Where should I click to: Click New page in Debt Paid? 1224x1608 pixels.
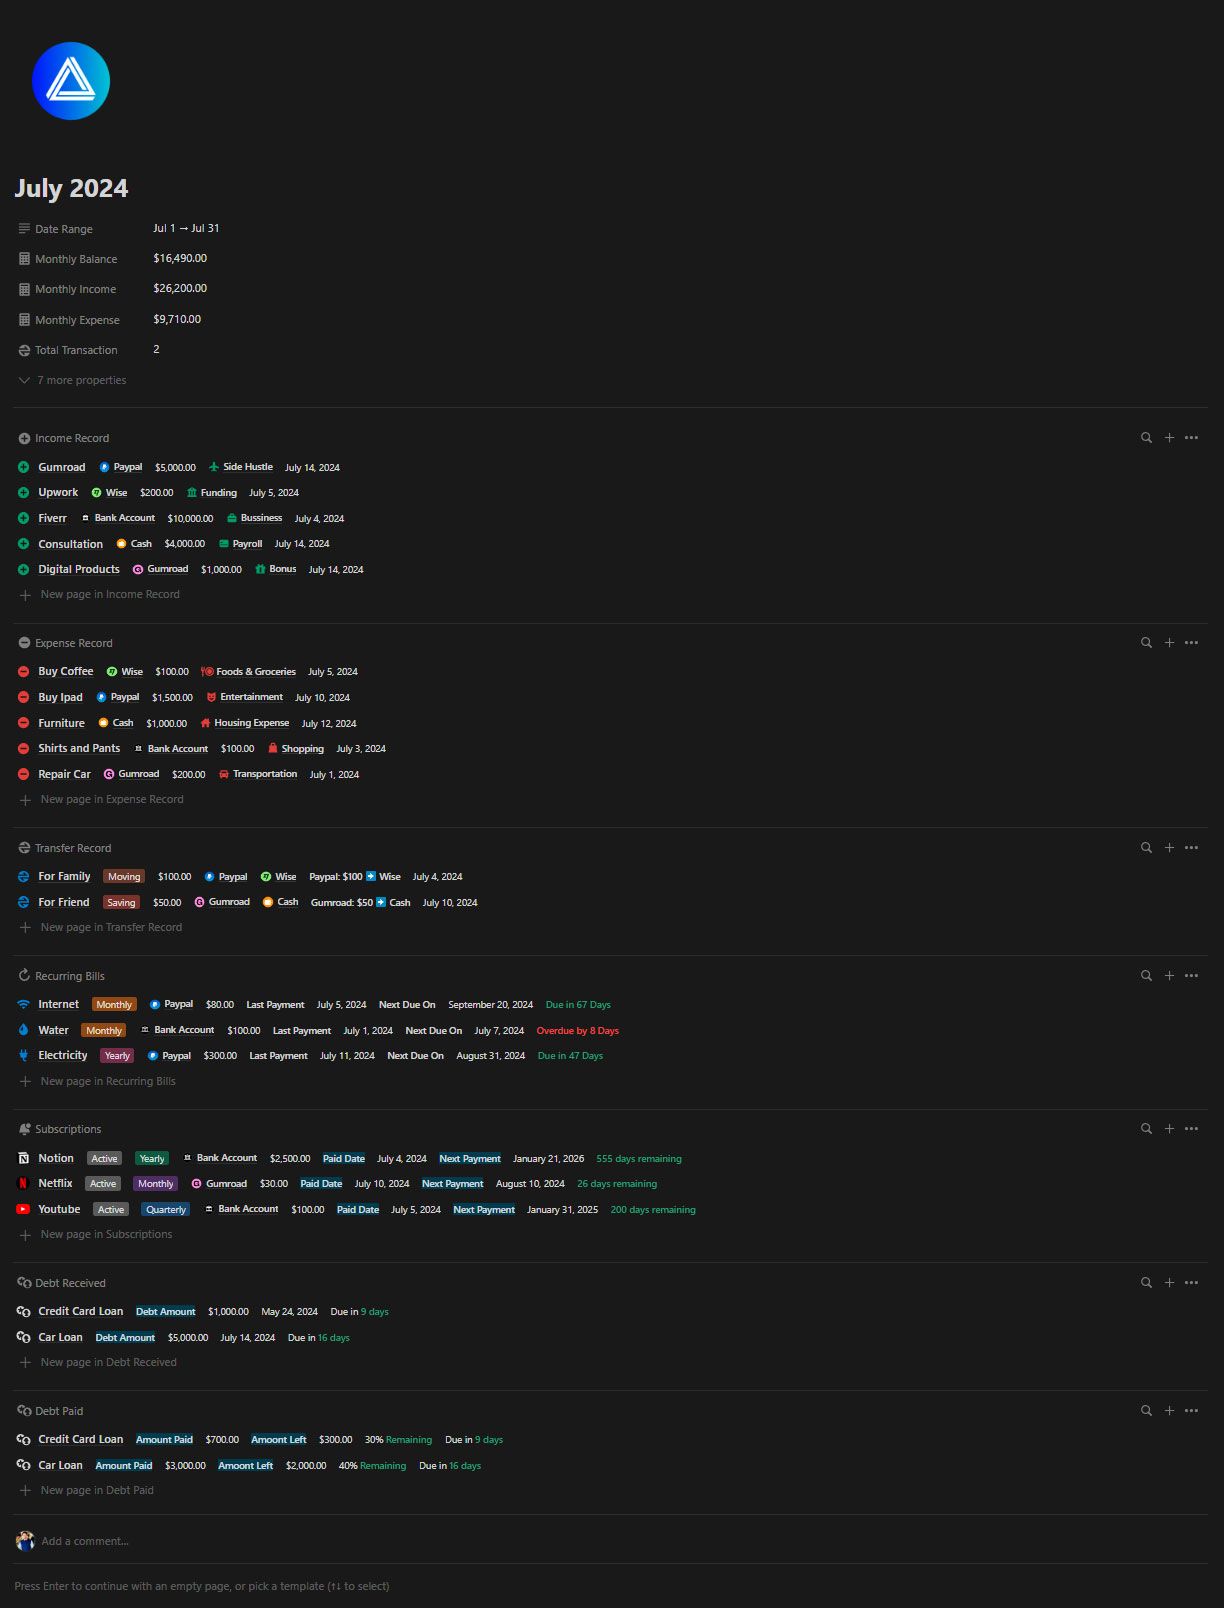87,1490
